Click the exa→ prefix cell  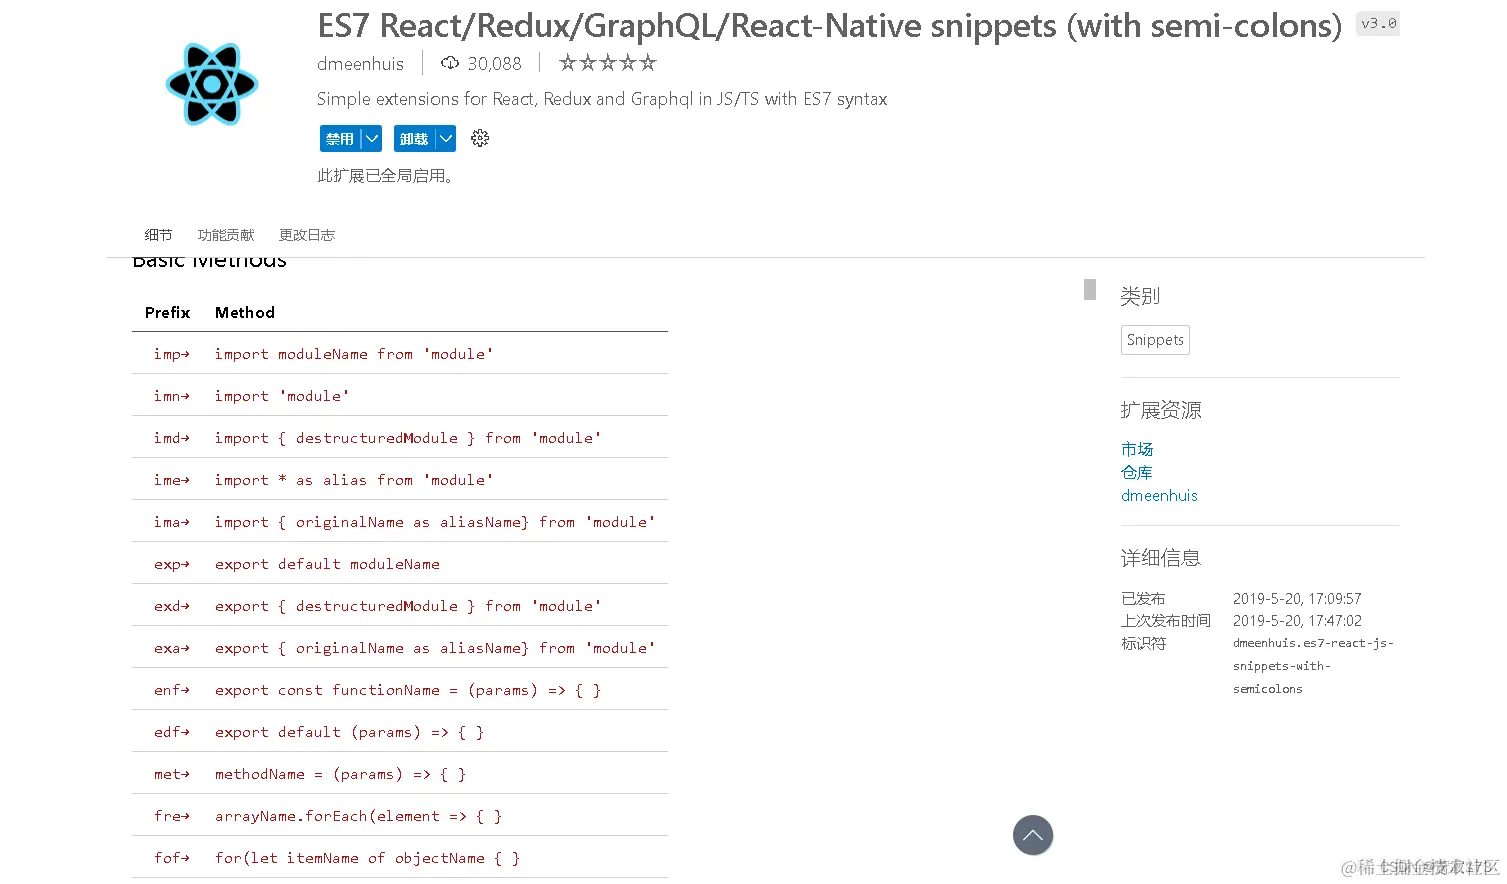[172, 648]
